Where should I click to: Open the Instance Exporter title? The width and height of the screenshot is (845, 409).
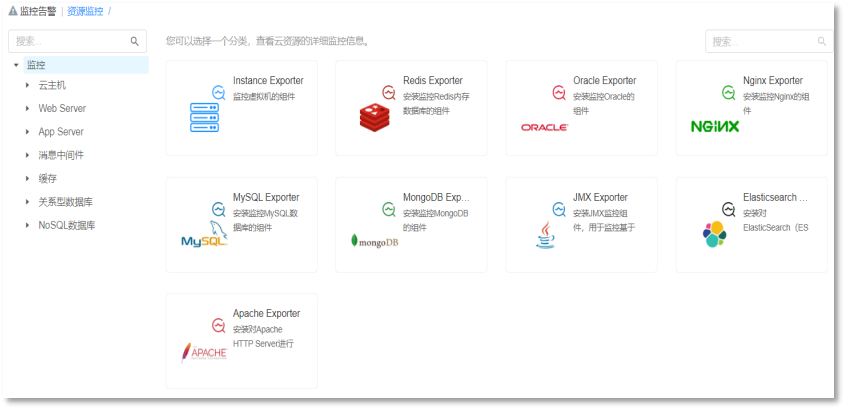268,80
